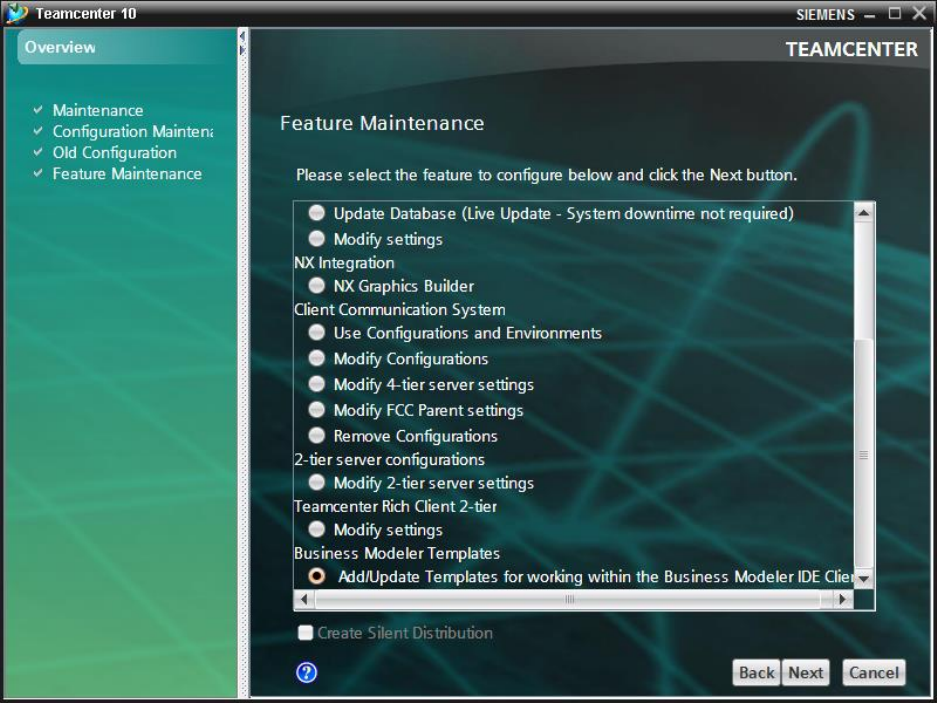Viewport: 937px width, 703px height.
Task: Click the horizontal scroll left arrow
Action: (x=304, y=598)
